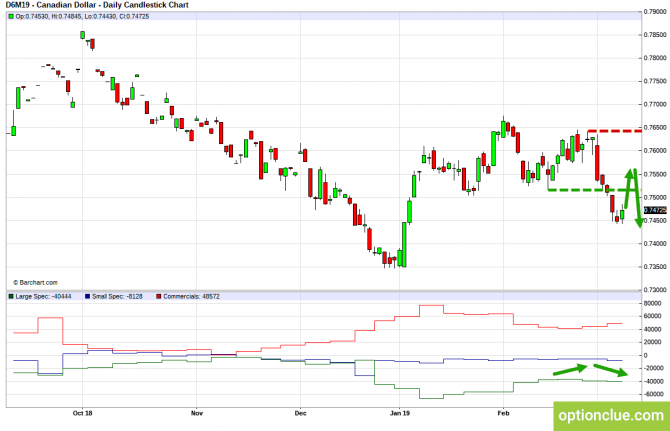Image resolution: width=670 pixels, height=431 pixels.
Task: Click the 80000 label on the COT axis
Action: click(x=652, y=303)
